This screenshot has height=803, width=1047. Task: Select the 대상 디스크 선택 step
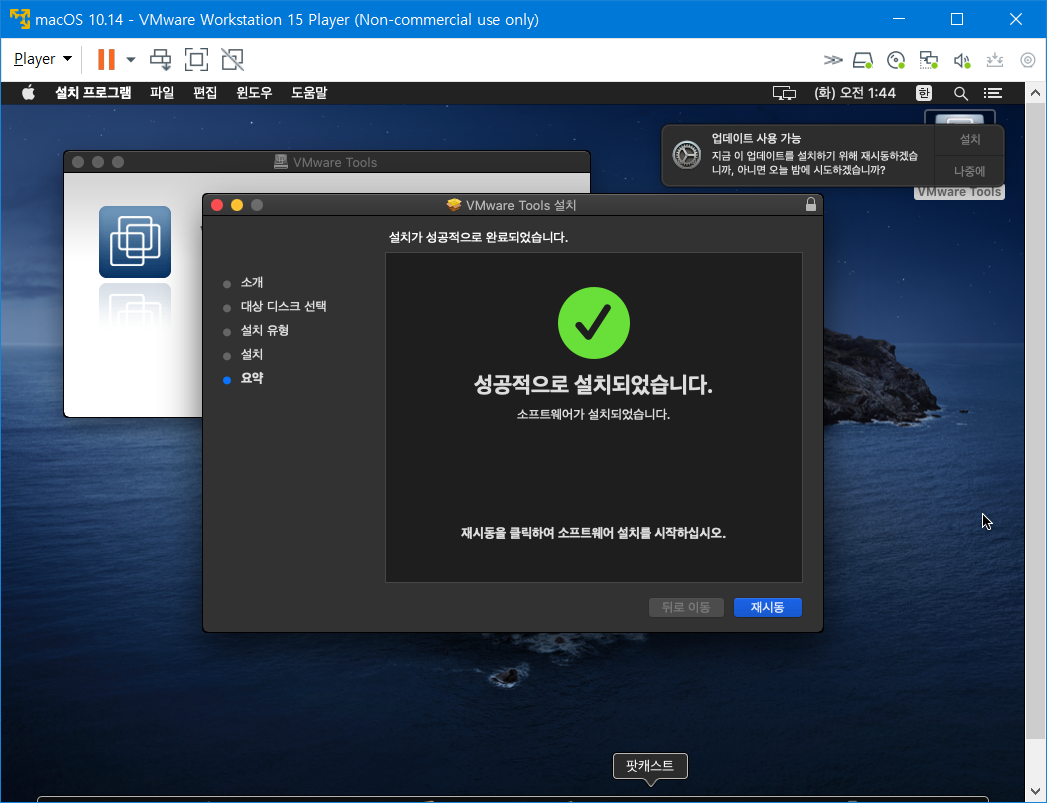pos(283,306)
